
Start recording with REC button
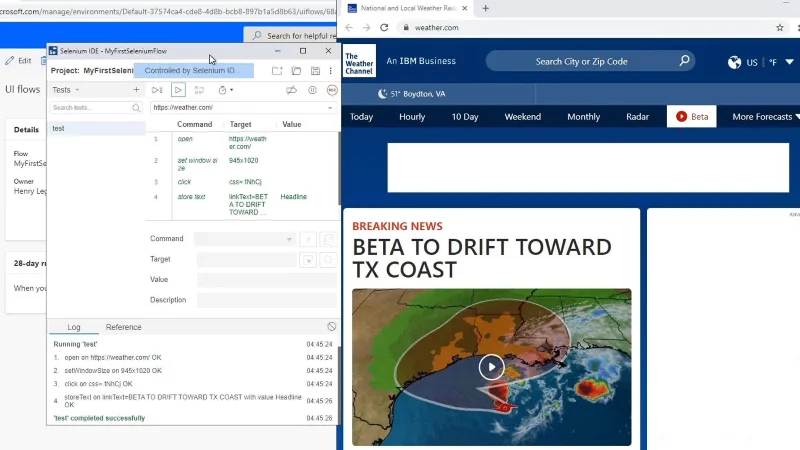[332, 90]
